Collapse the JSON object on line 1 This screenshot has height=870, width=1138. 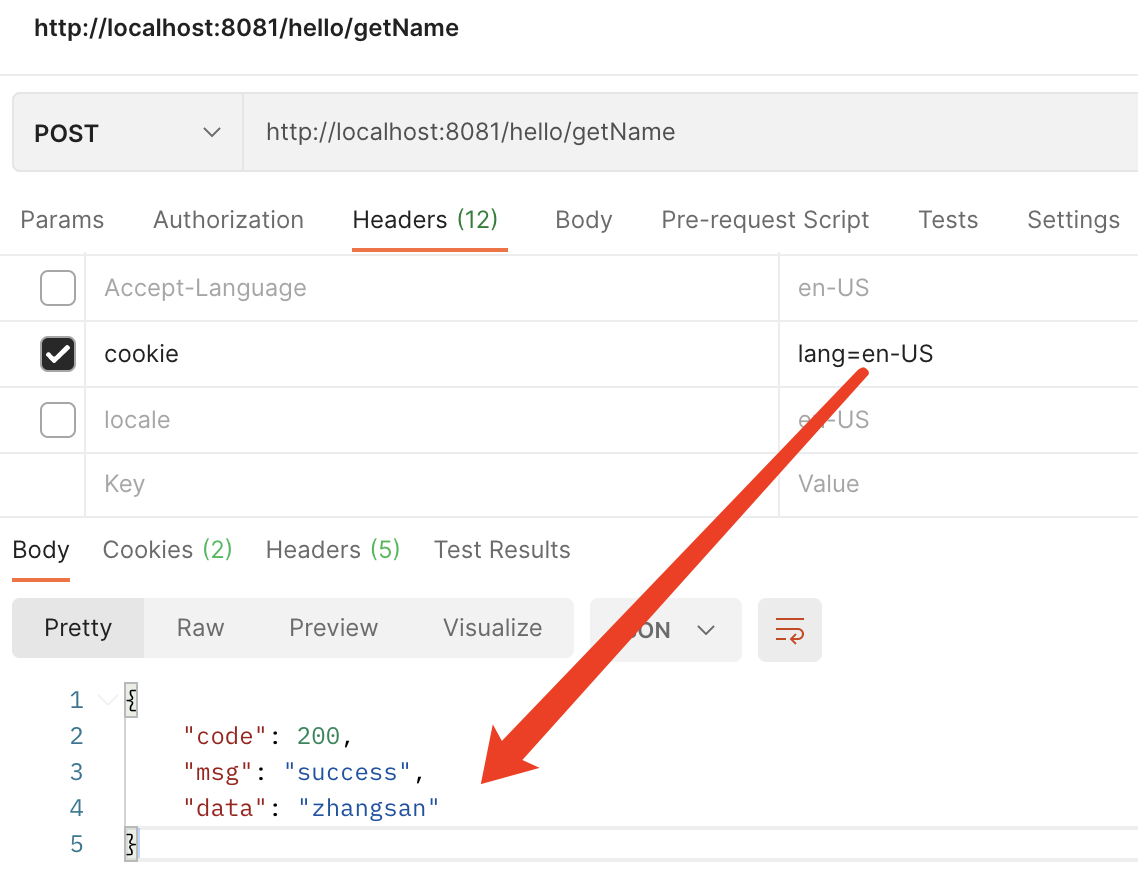tap(106, 699)
